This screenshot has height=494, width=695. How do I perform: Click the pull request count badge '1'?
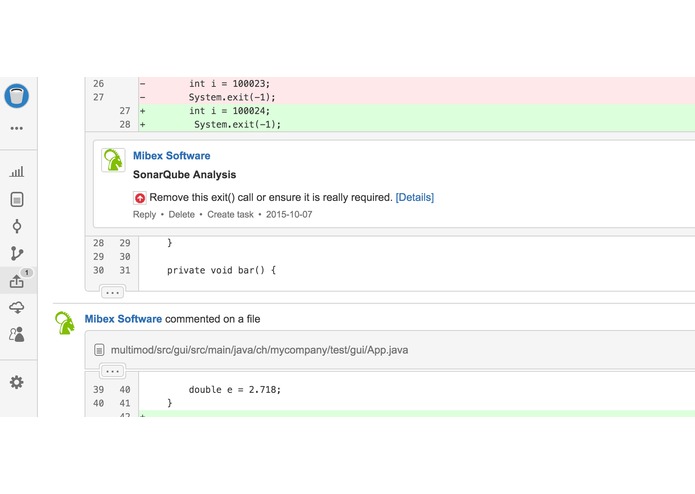tap(27, 272)
